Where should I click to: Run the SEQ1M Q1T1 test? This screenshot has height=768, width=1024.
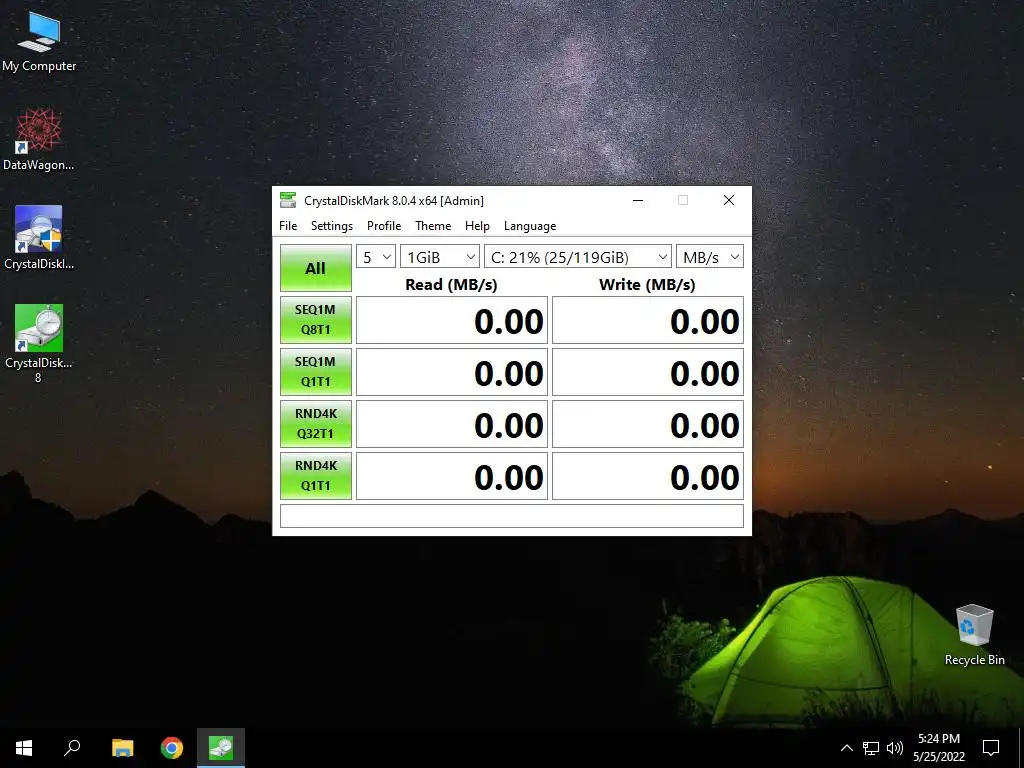pyautogui.click(x=316, y=372)
